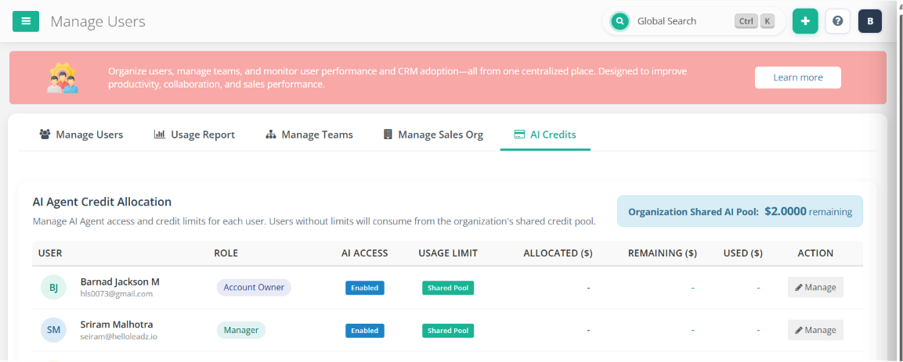The image size is (903, 362).
Task: Click the AI ACCESS column header
Action: tap(365, 253)
